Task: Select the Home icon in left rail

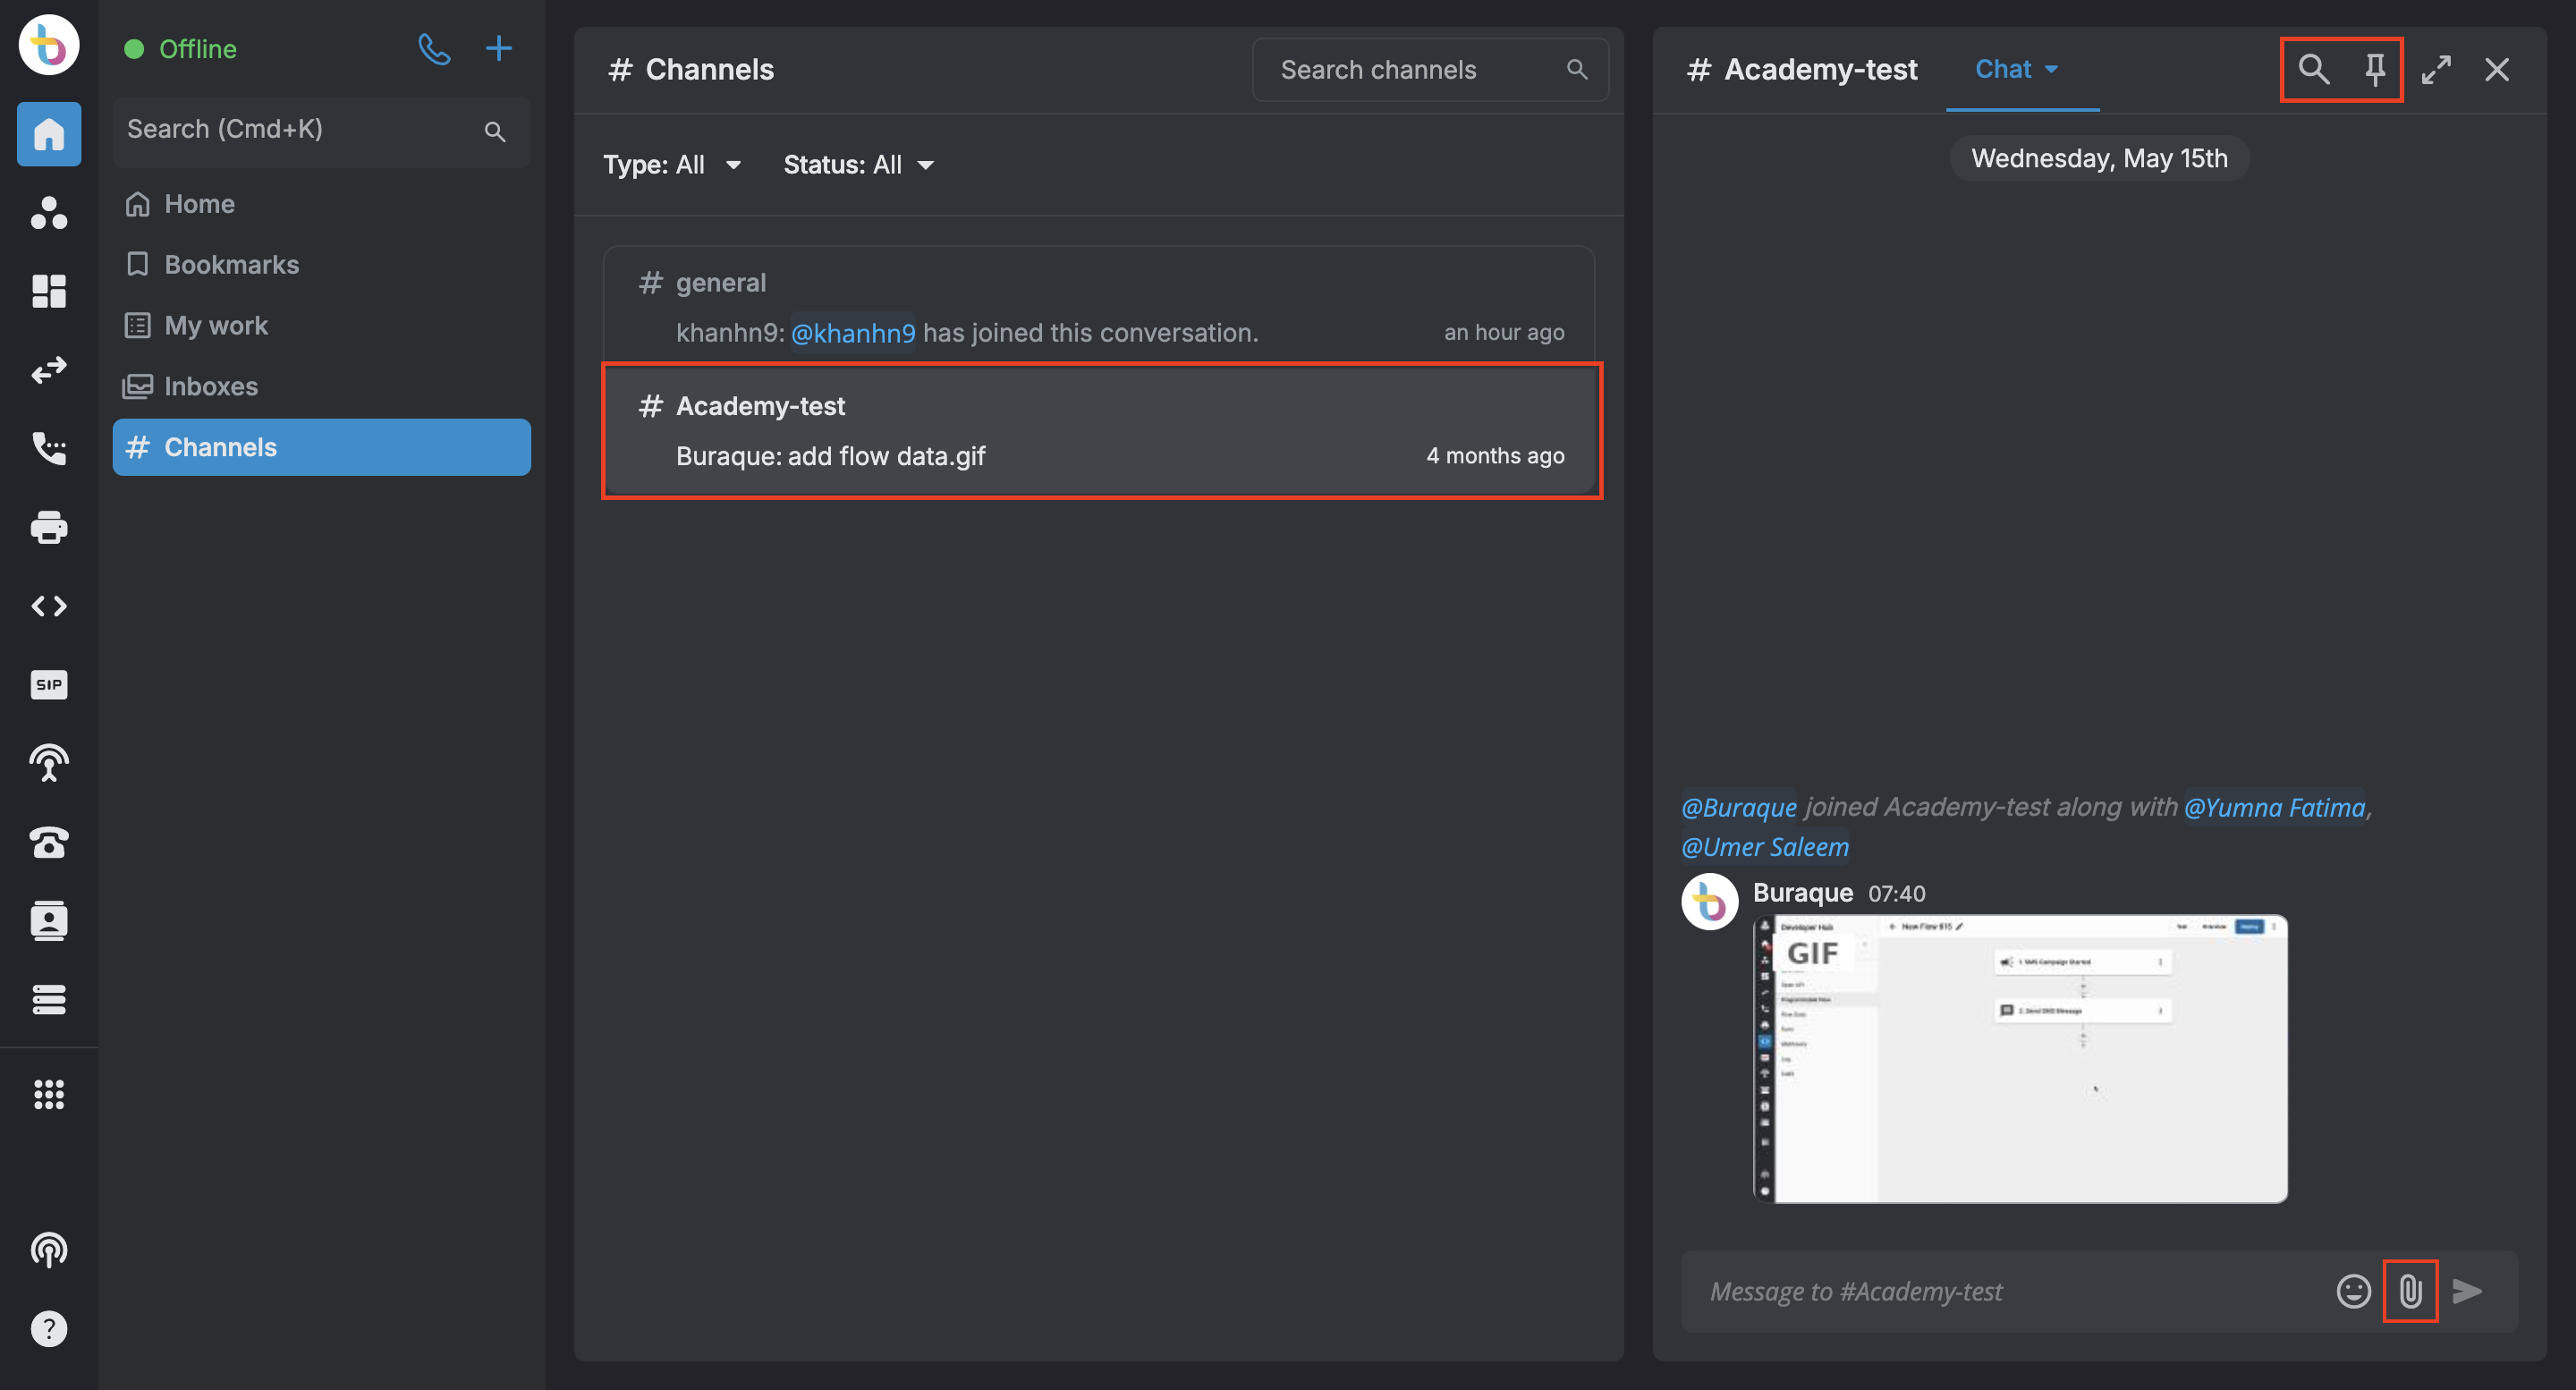Action: click(49, 134)
